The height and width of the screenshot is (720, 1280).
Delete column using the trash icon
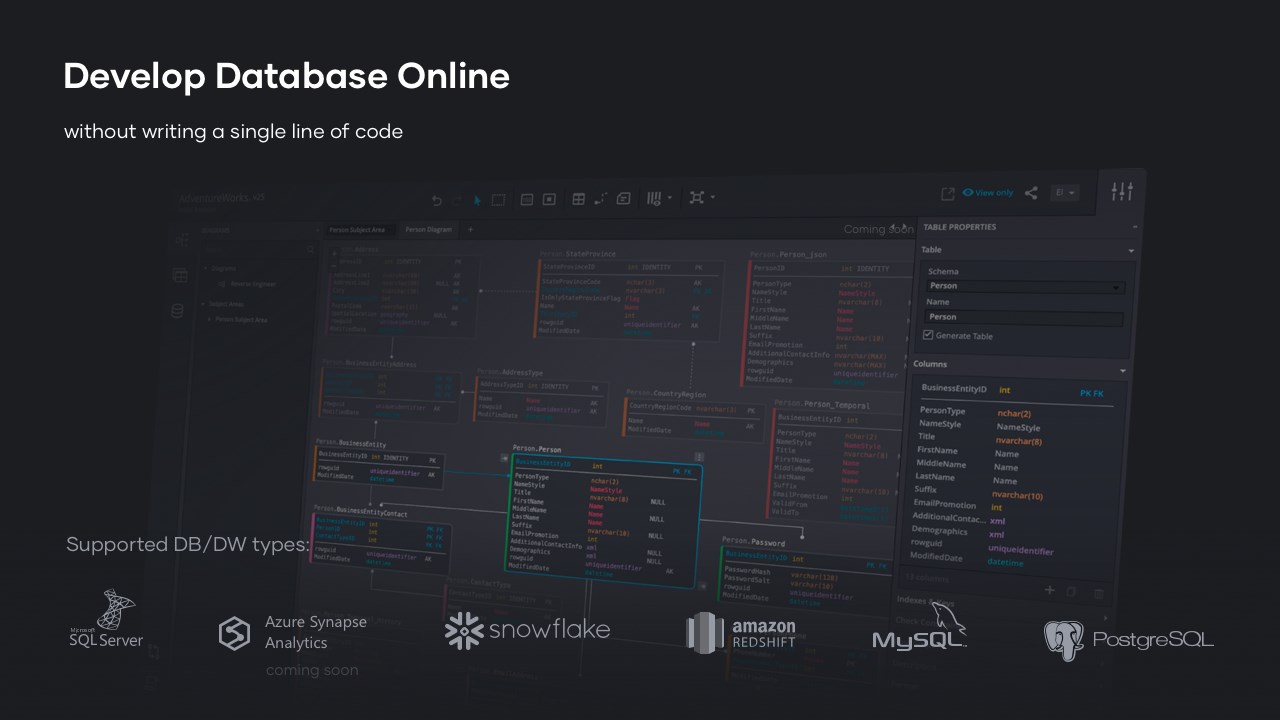coord(1098,594)
